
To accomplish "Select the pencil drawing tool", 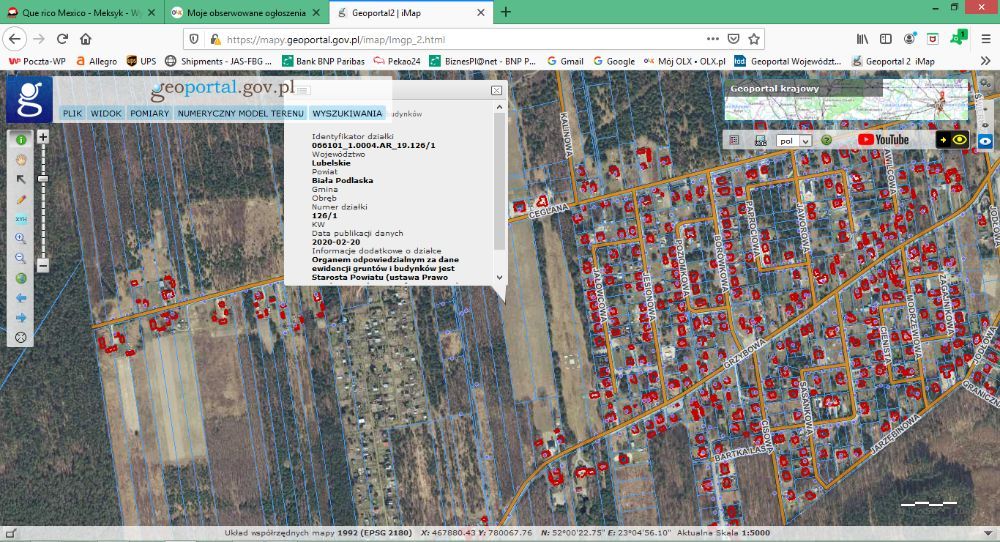I will click(20, 199).
